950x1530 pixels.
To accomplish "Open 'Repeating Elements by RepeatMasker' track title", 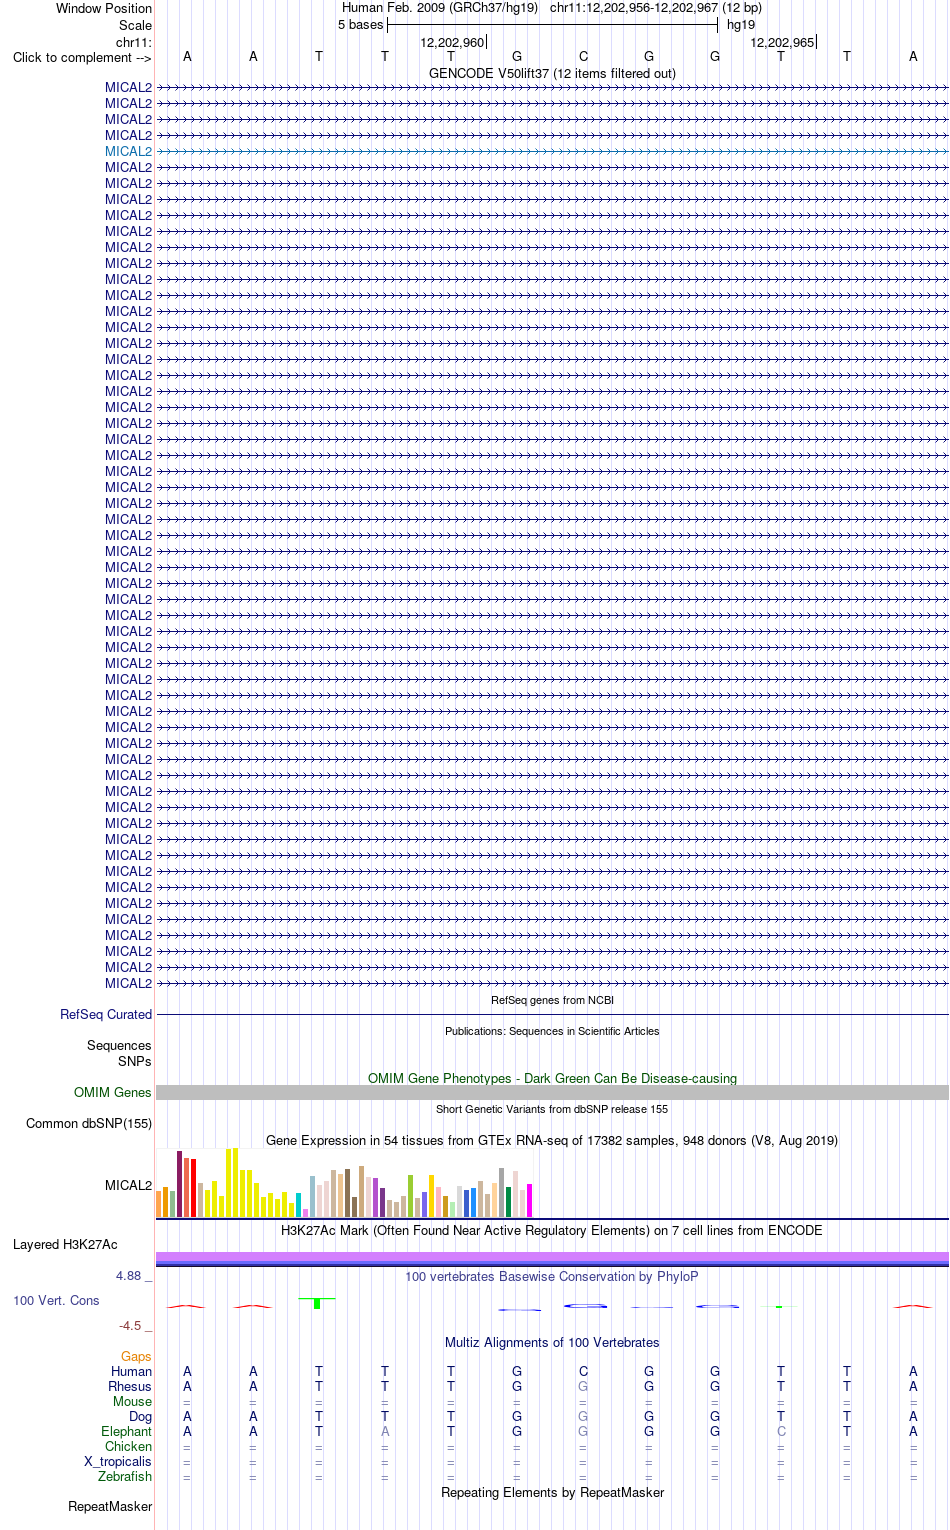I will 552,1492.
